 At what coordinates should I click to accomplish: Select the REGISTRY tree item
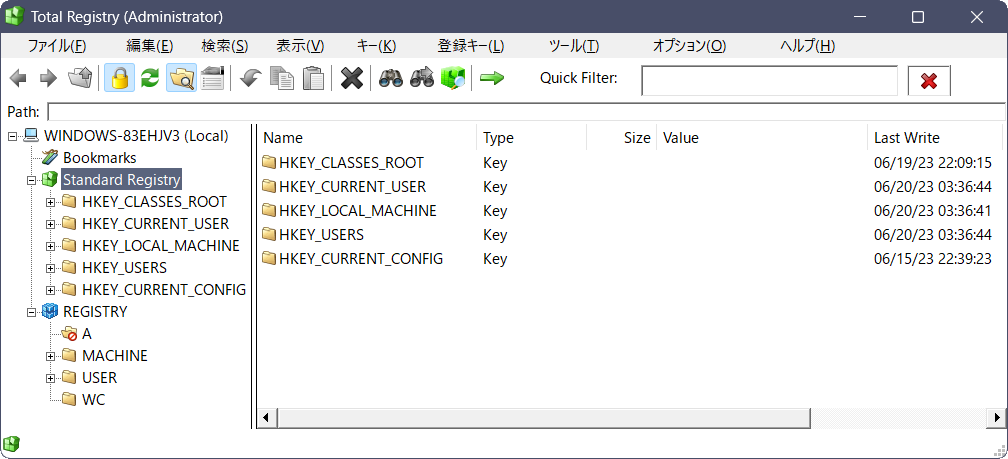point(95,312)
